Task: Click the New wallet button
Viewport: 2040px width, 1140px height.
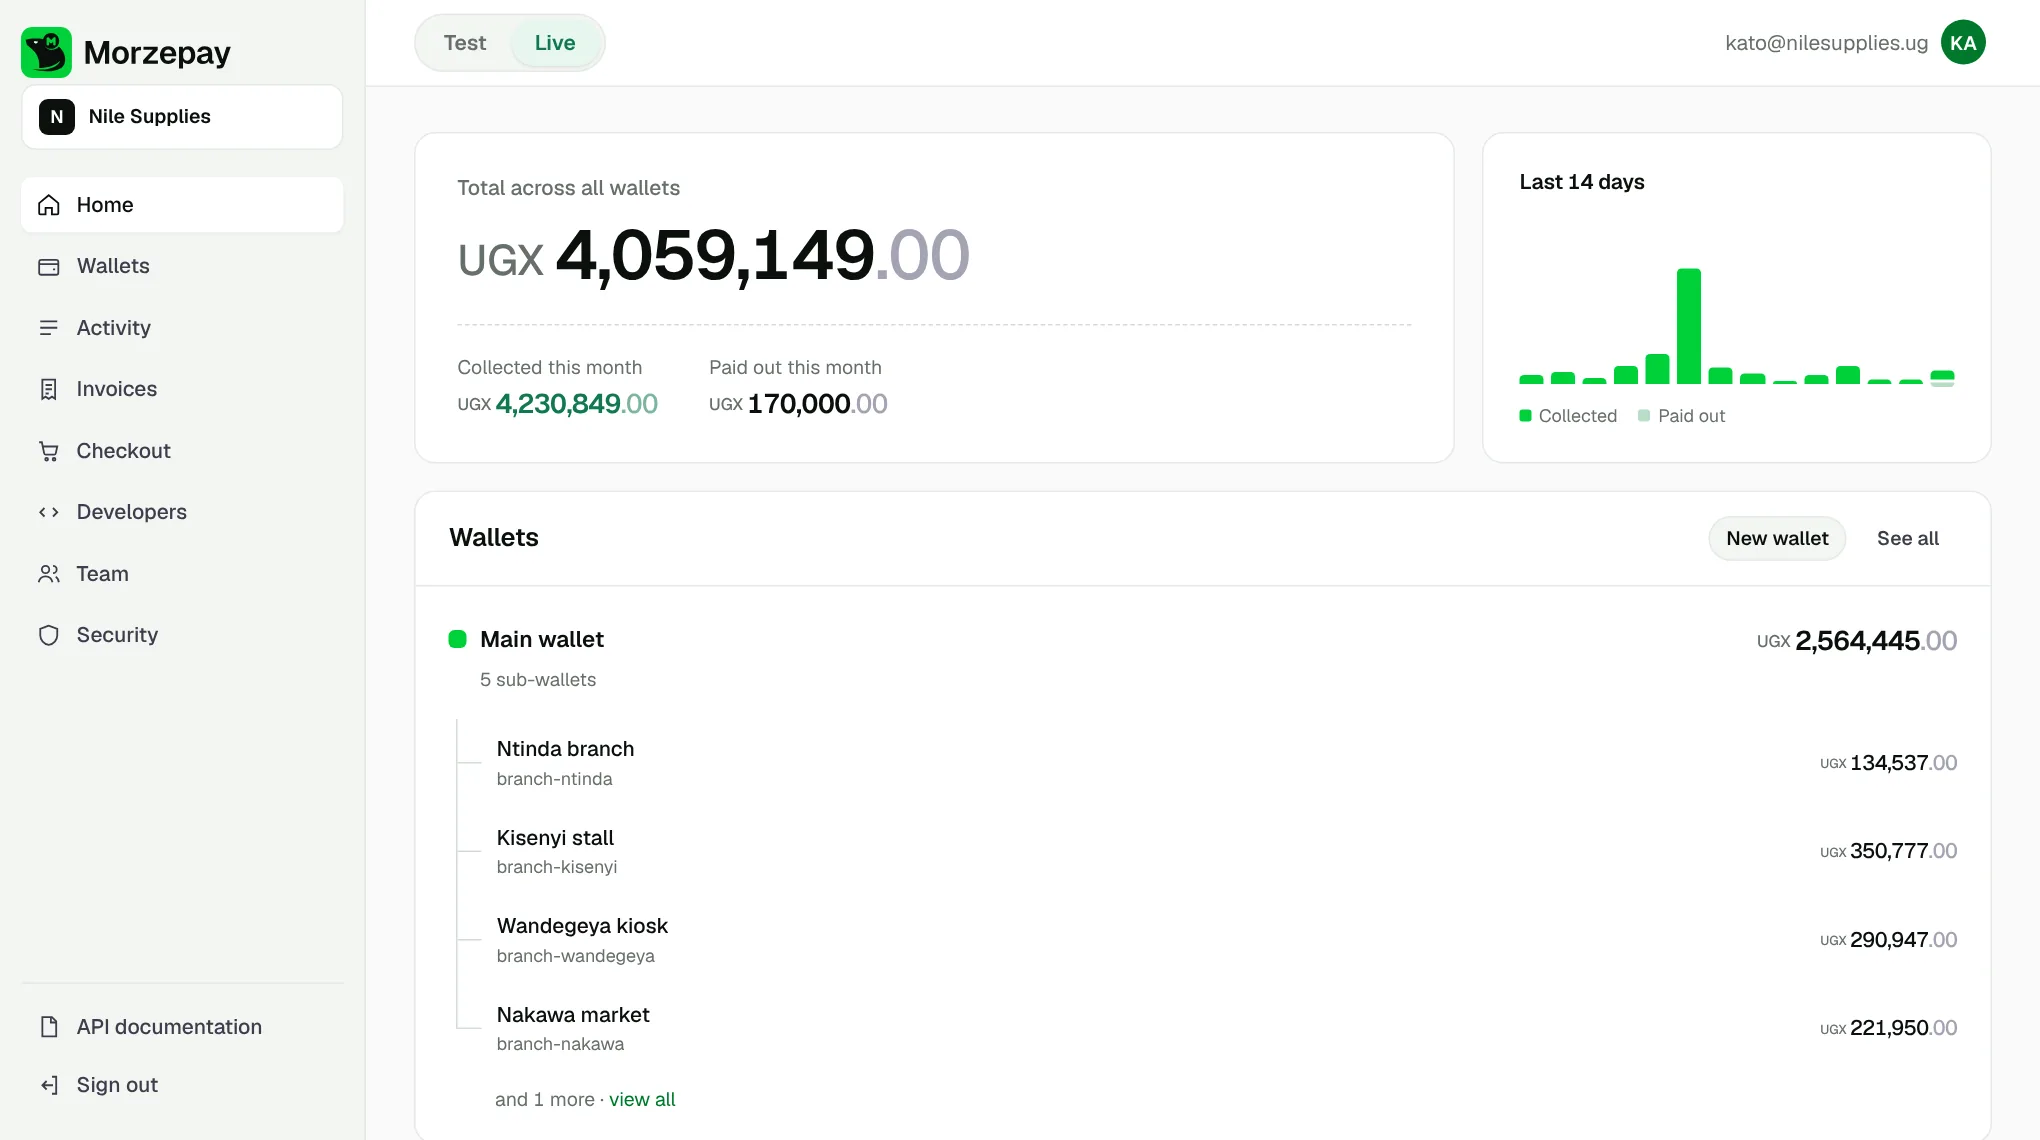Action: click(1777, 538)
